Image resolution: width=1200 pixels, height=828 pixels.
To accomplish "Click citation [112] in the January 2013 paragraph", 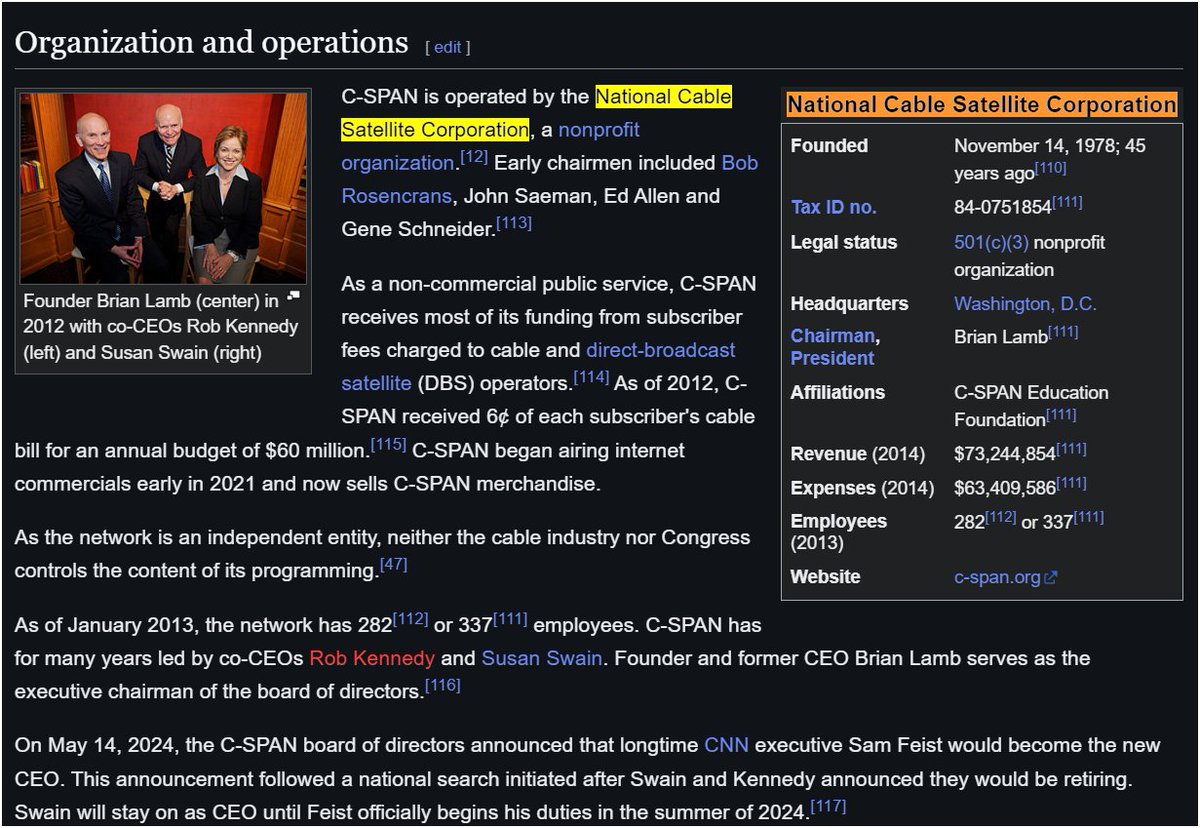I will [x=410, y=619].
